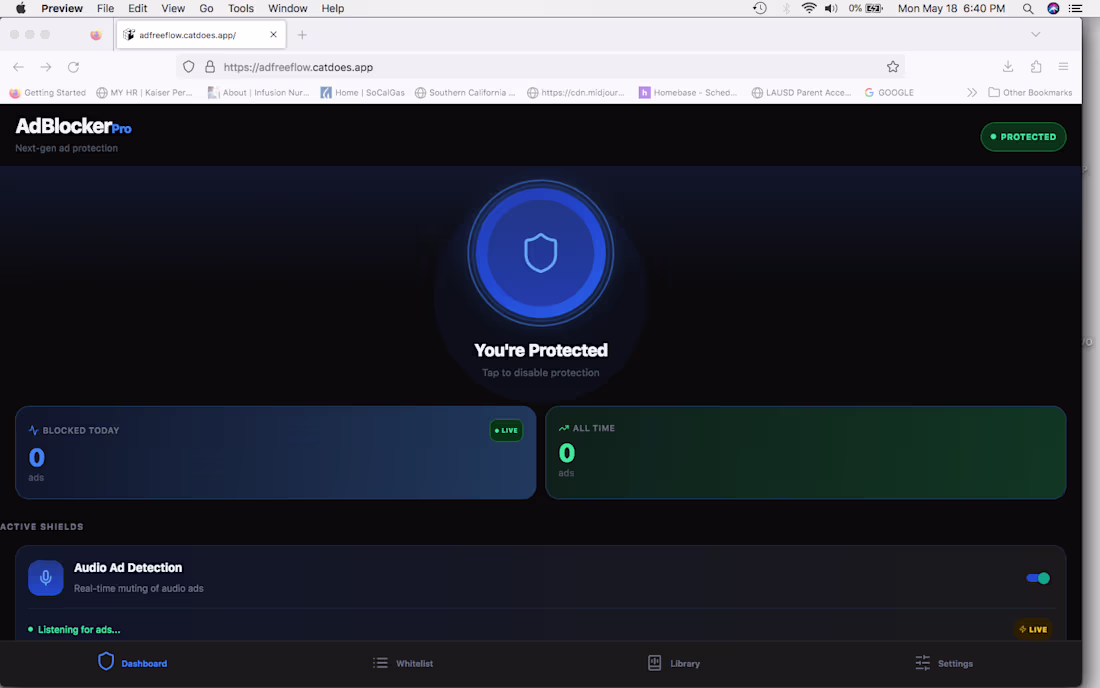This screenshot has height=688, width=1100.
Task: Open the Homebase Sched bookmark
Action: click(x=688, y=93)
